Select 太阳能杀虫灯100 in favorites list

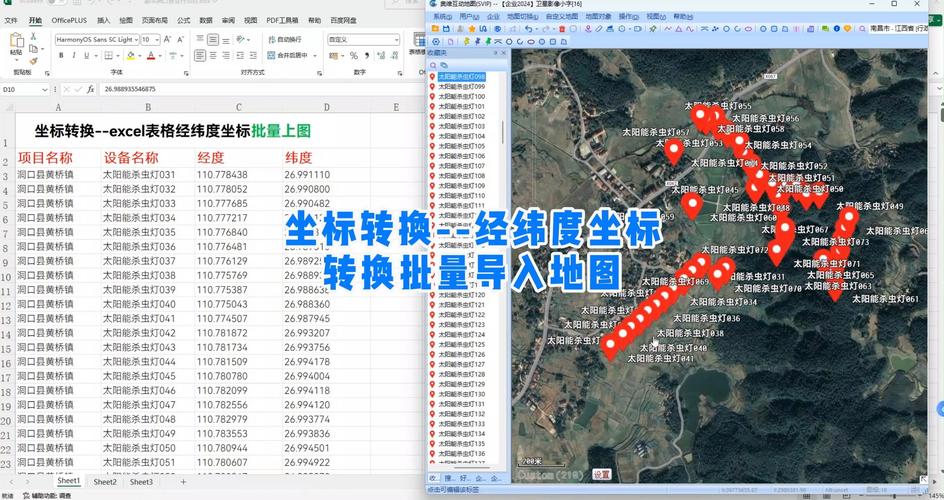click(x=462, y=96)
